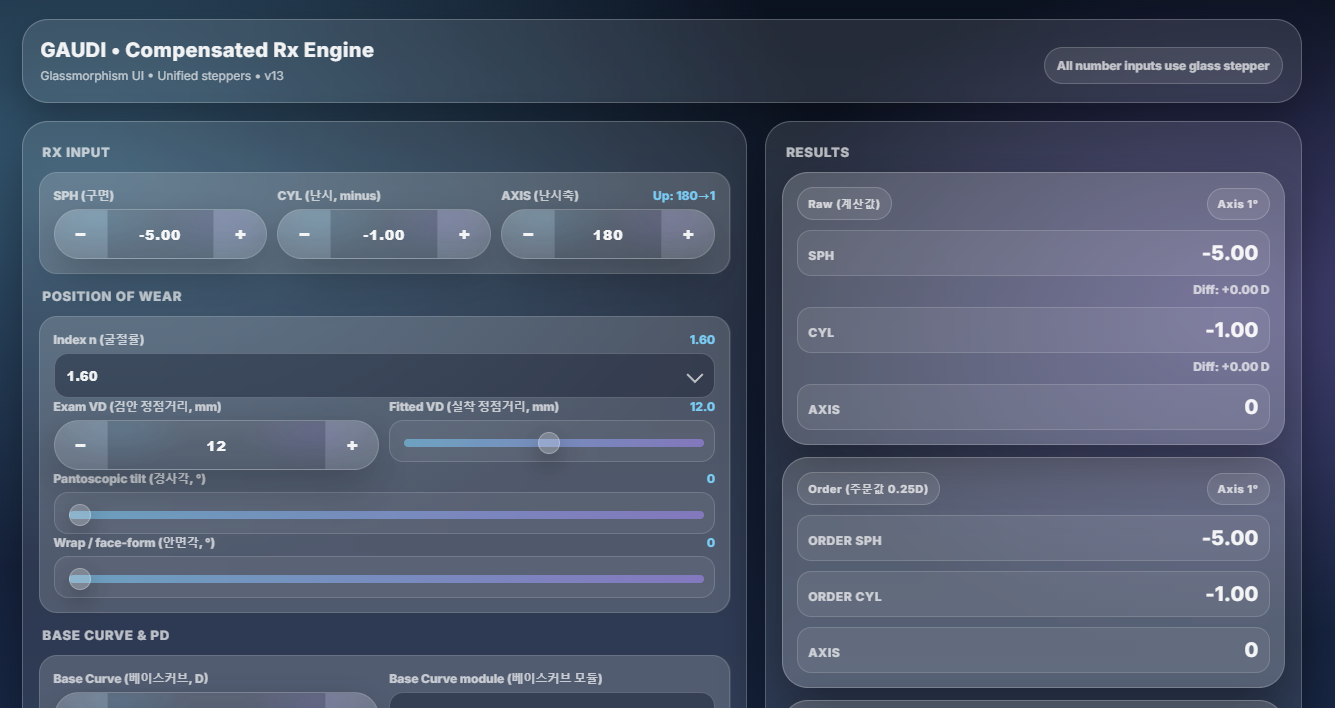Open the Index n dropdown
Screen dimensions: 1335x708
(x=384, y=376)
